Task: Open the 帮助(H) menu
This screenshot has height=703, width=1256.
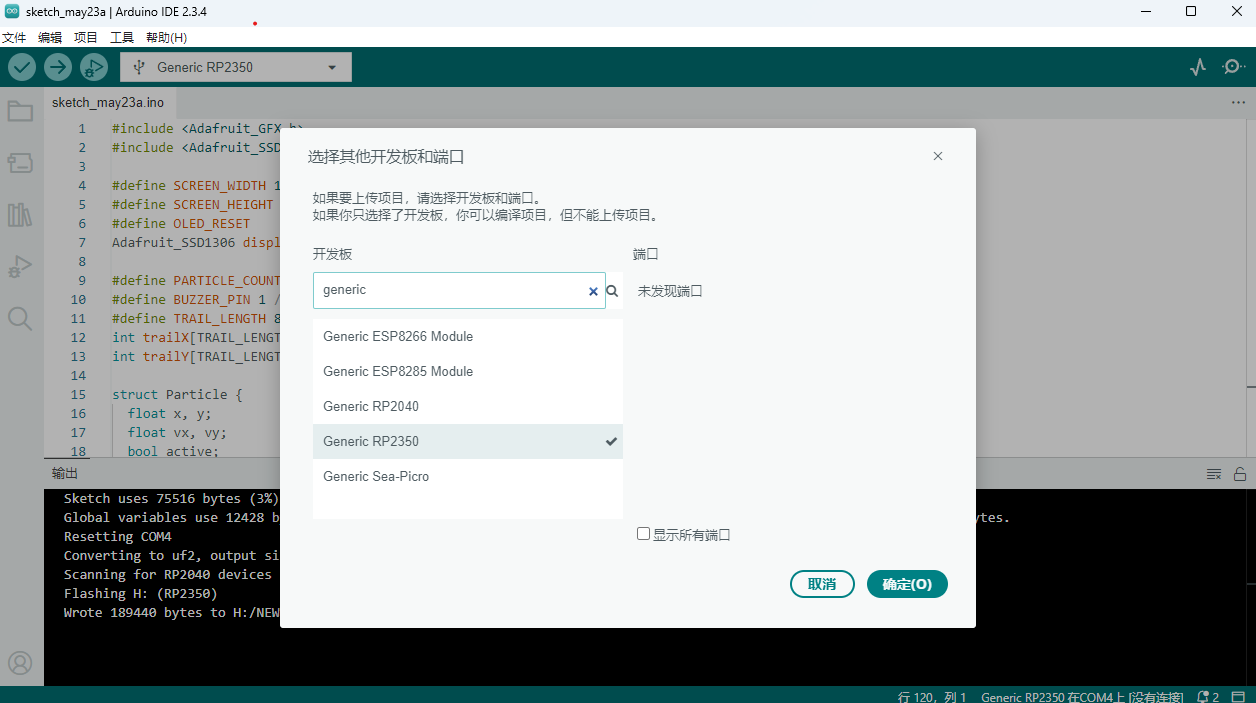Action: click(x=166, y=37)
